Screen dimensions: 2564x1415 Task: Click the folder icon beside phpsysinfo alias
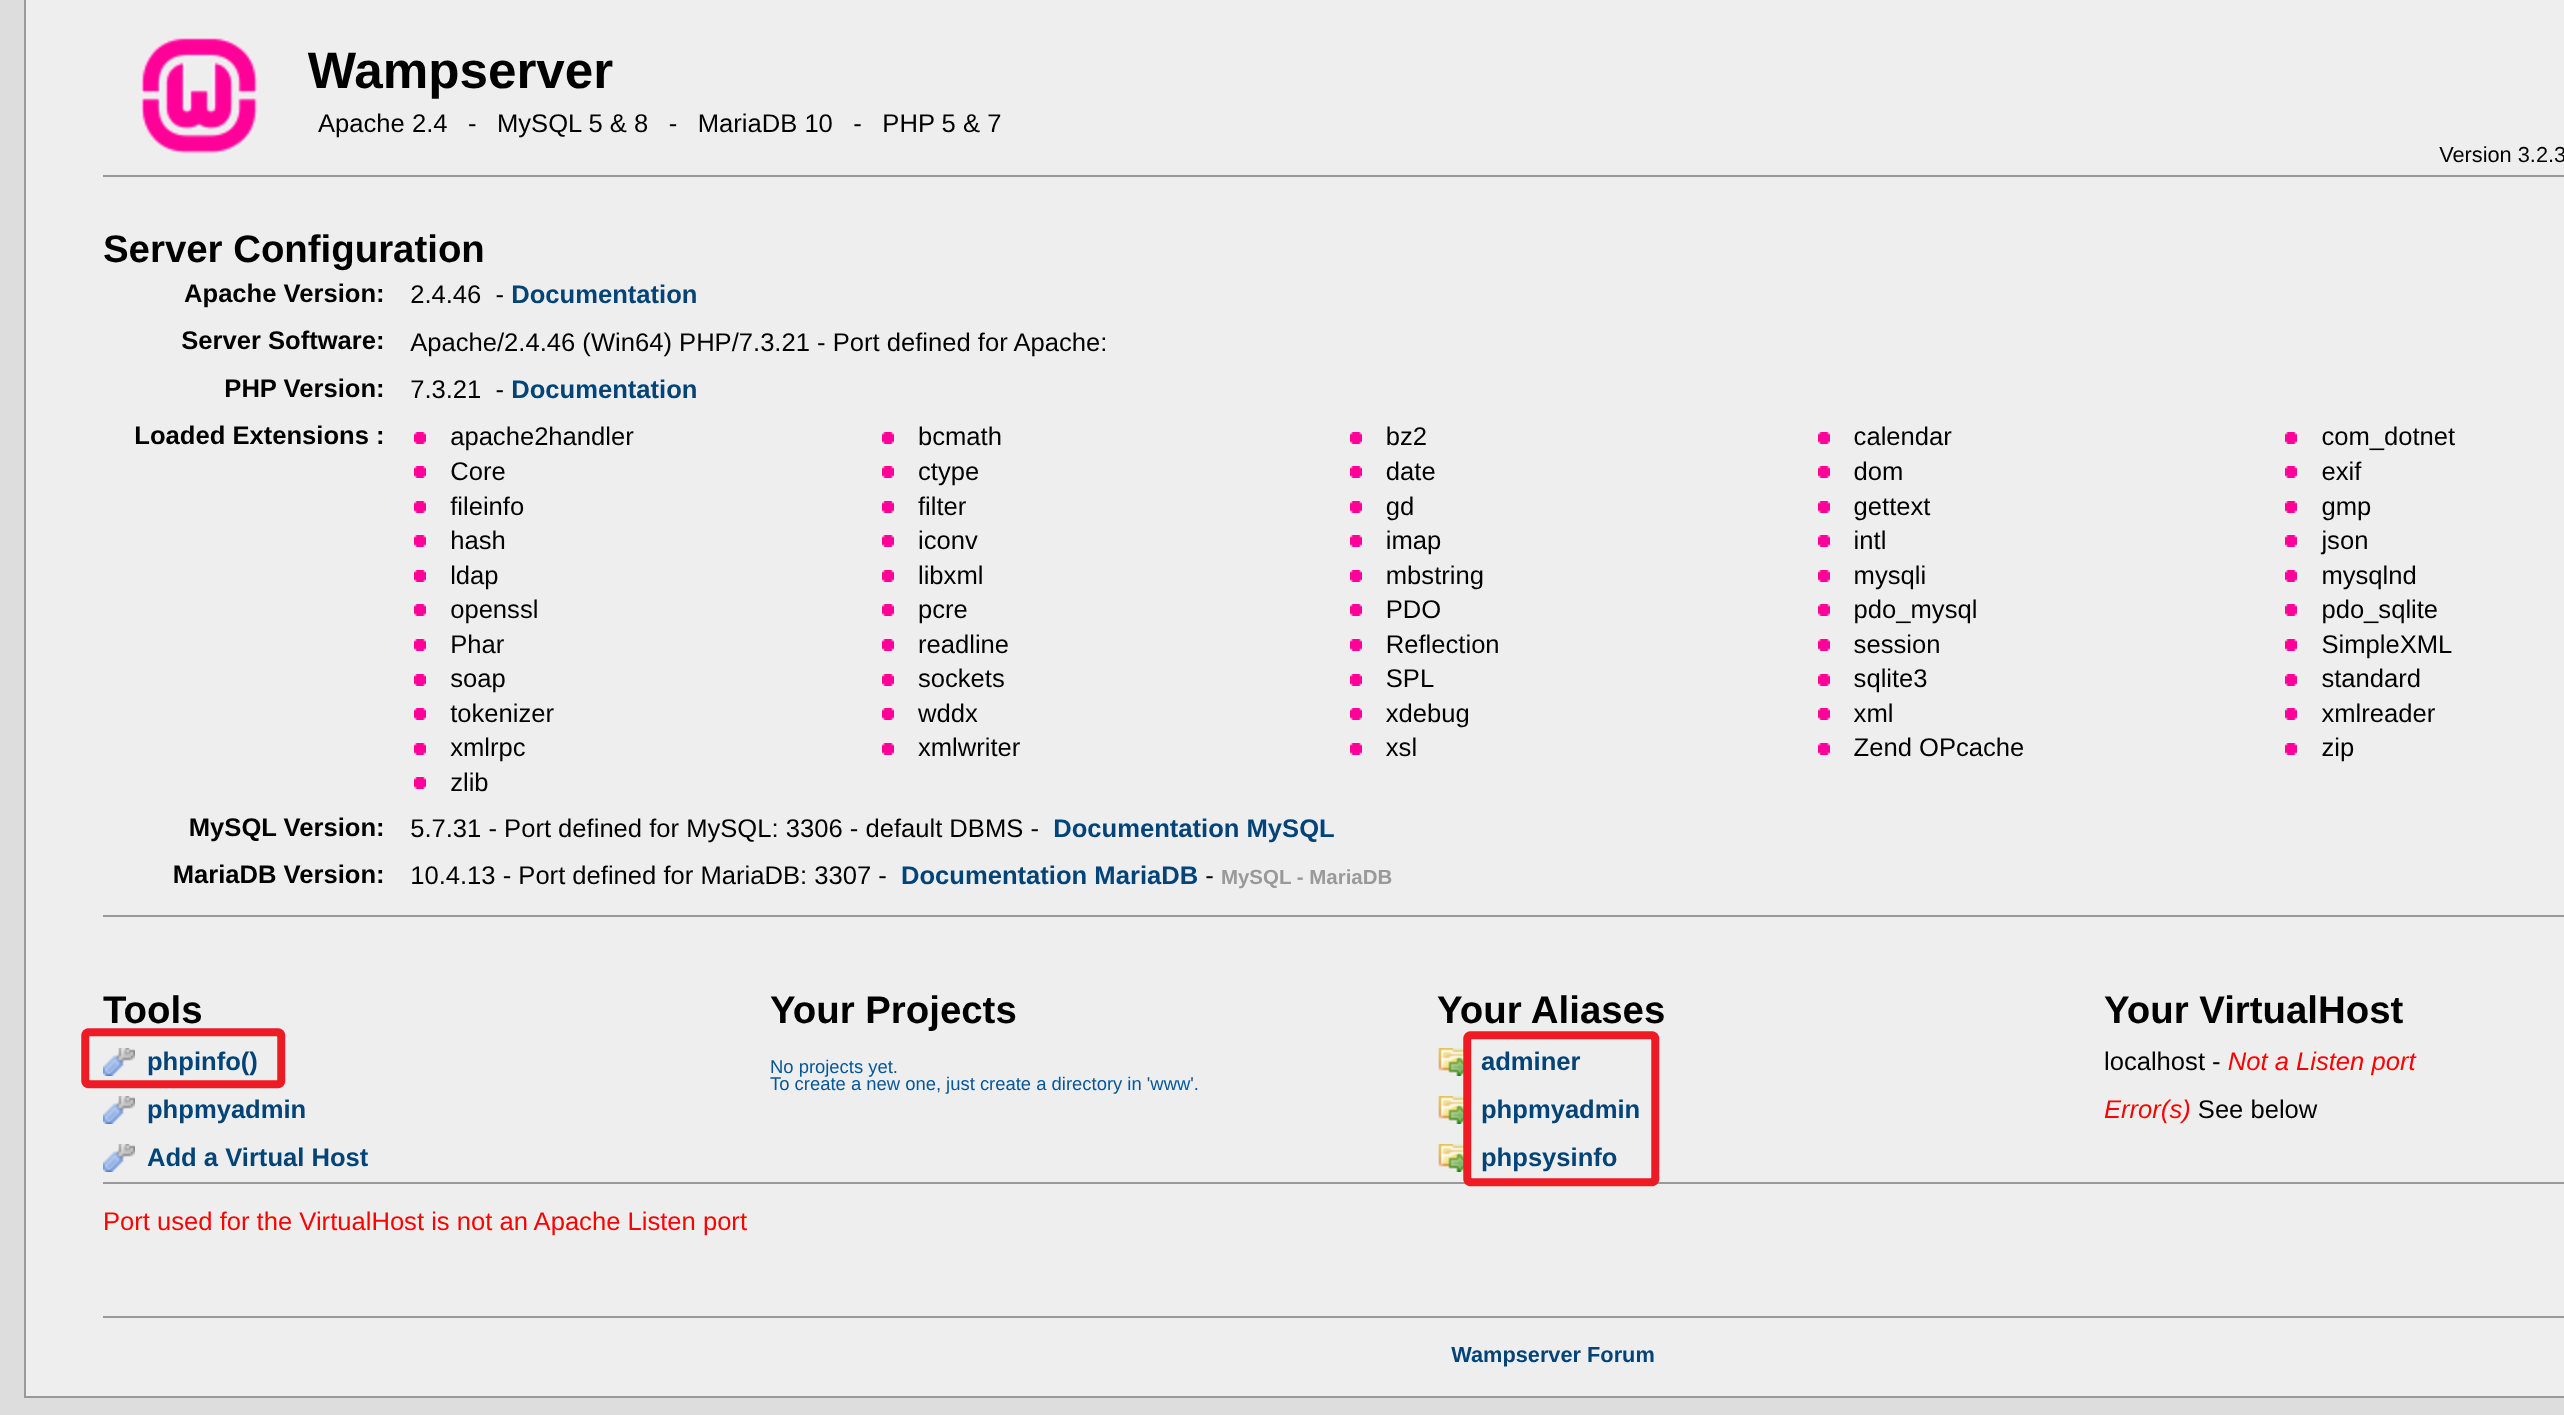(x=1451, y=1157)
